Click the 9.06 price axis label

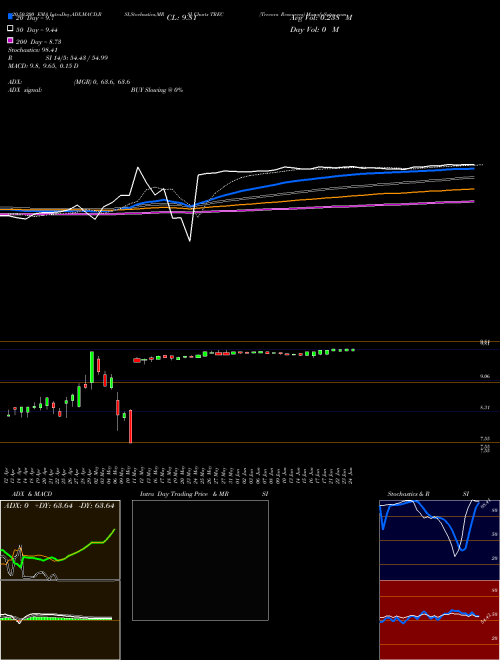pyautogui.click(x=484, y=376)
